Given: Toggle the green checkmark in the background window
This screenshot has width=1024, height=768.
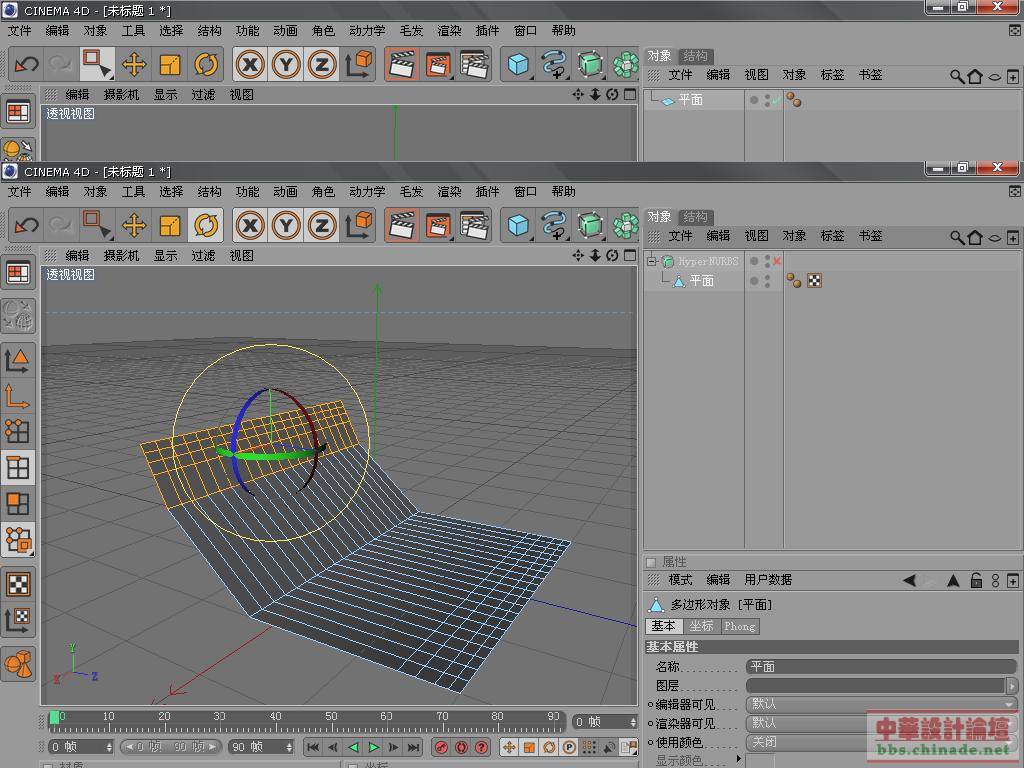Looking at the screenshot, I should [776, 100].
